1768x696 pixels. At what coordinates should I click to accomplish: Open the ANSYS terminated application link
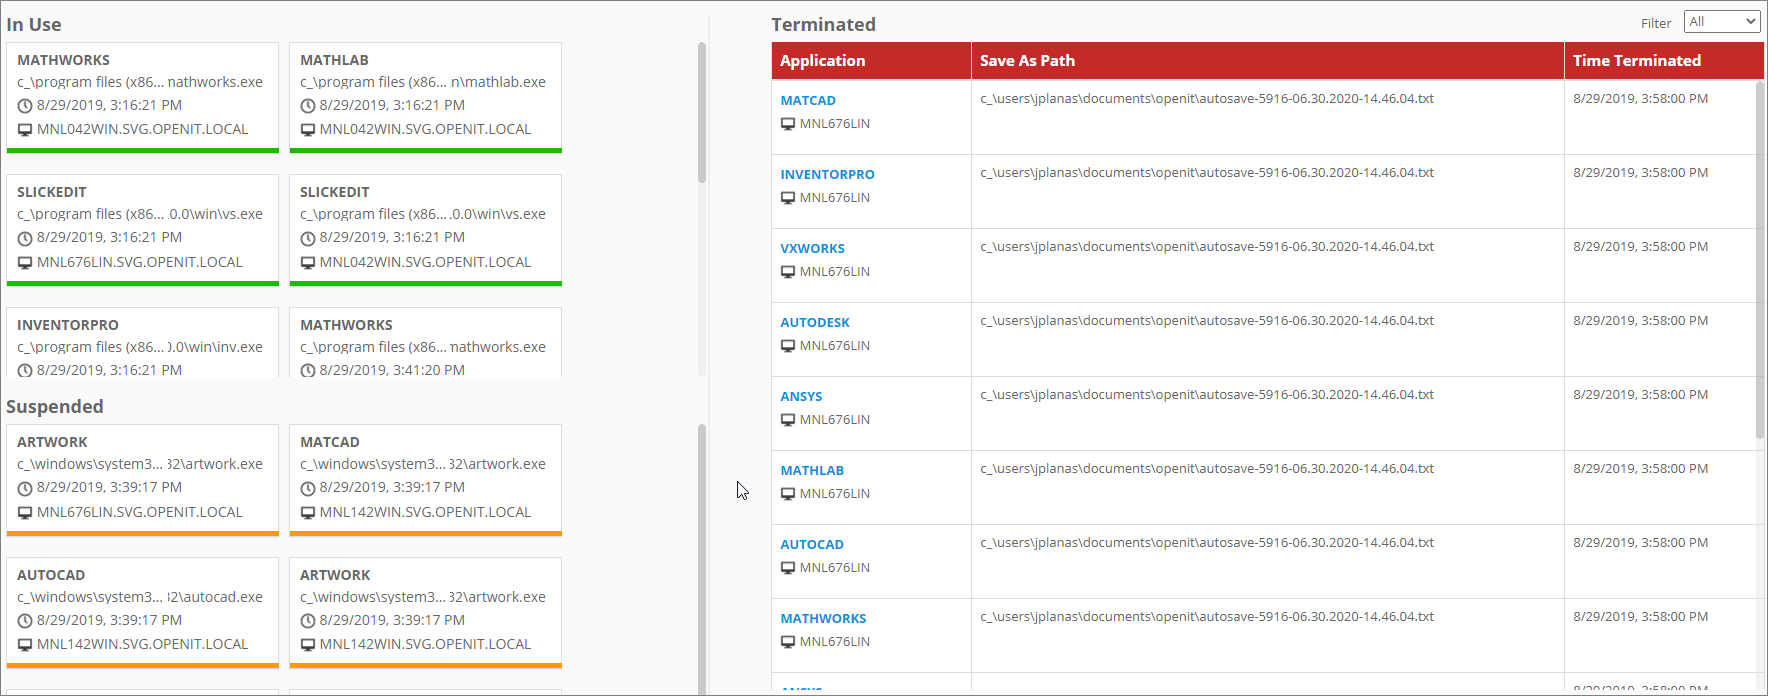pos(801,396)
